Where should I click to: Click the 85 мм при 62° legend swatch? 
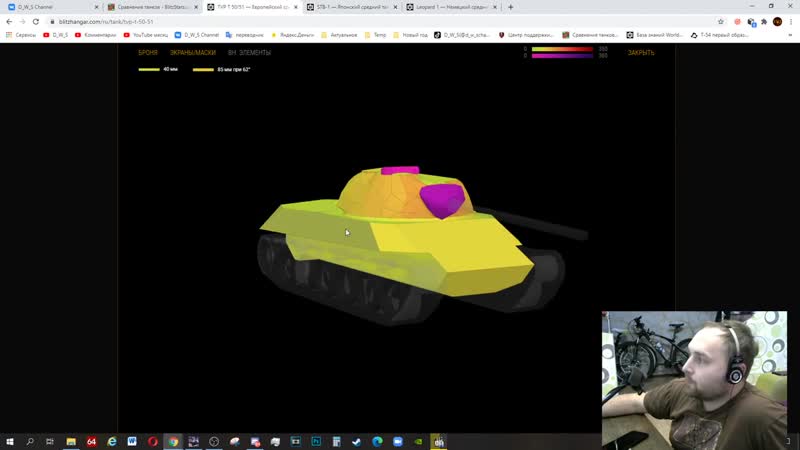(203, 69)
